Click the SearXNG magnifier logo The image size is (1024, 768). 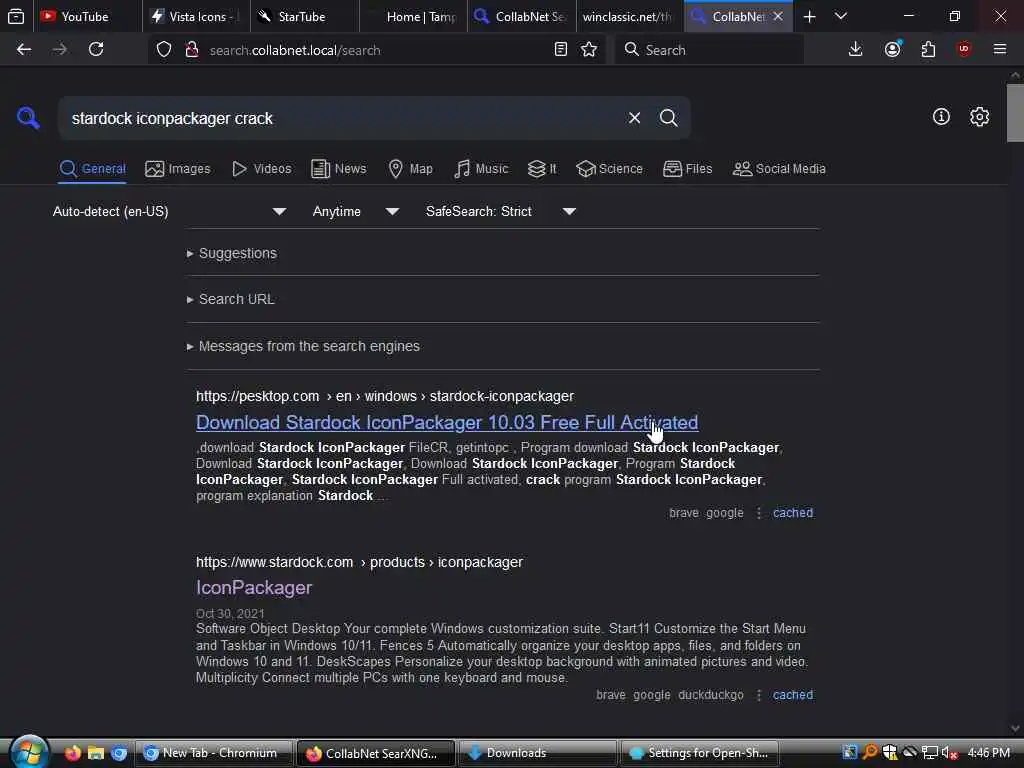coord(28,118)
